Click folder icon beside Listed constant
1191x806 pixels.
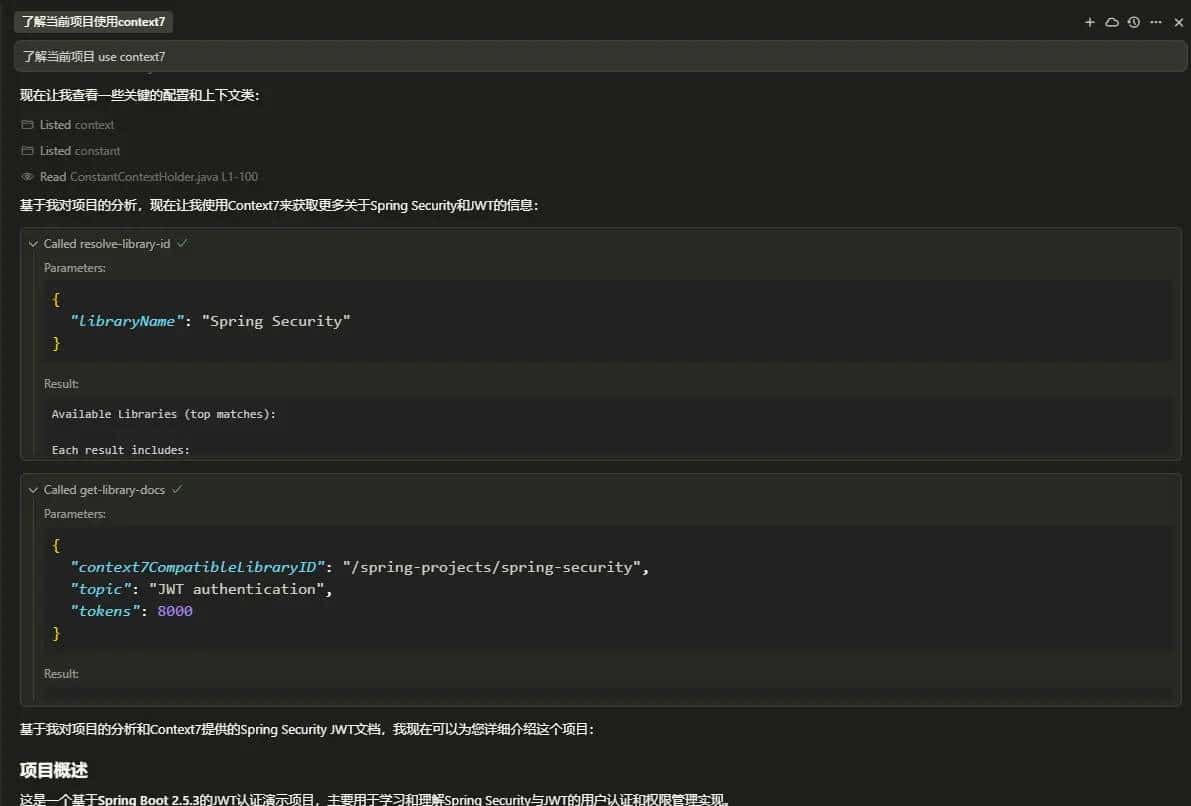coord(27,150)
